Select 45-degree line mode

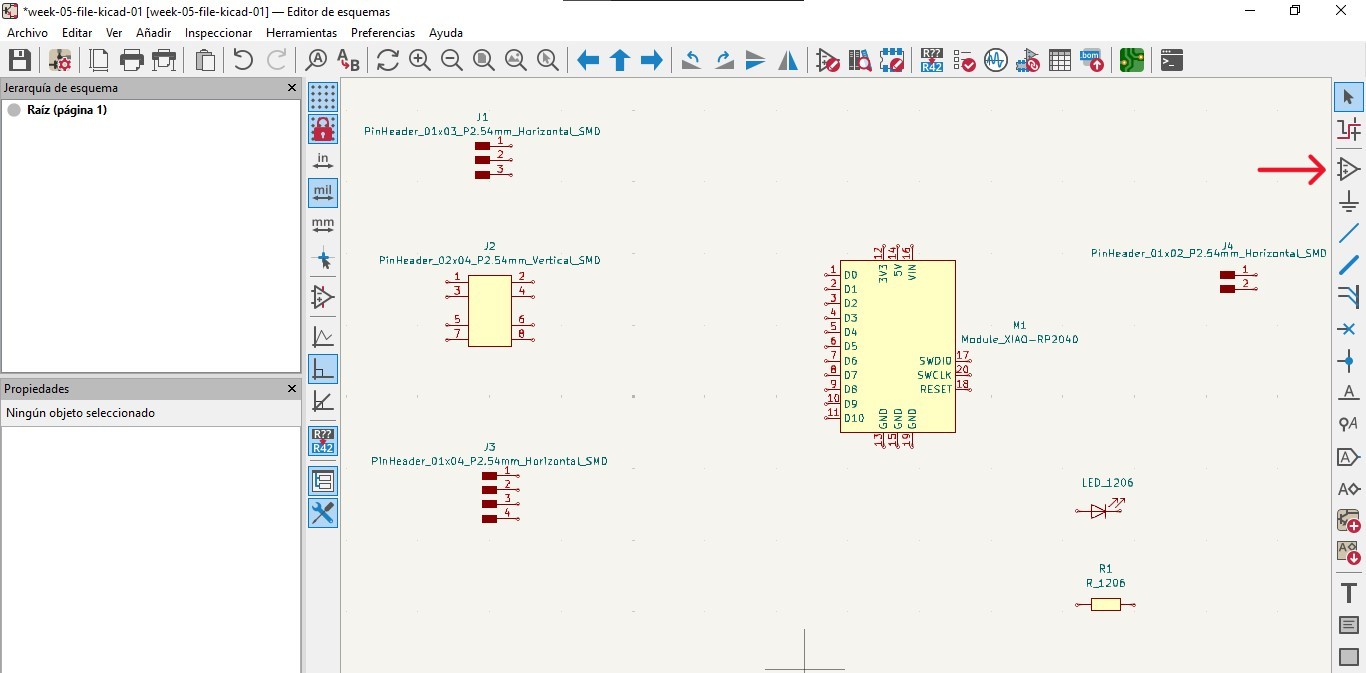point(323,401)
